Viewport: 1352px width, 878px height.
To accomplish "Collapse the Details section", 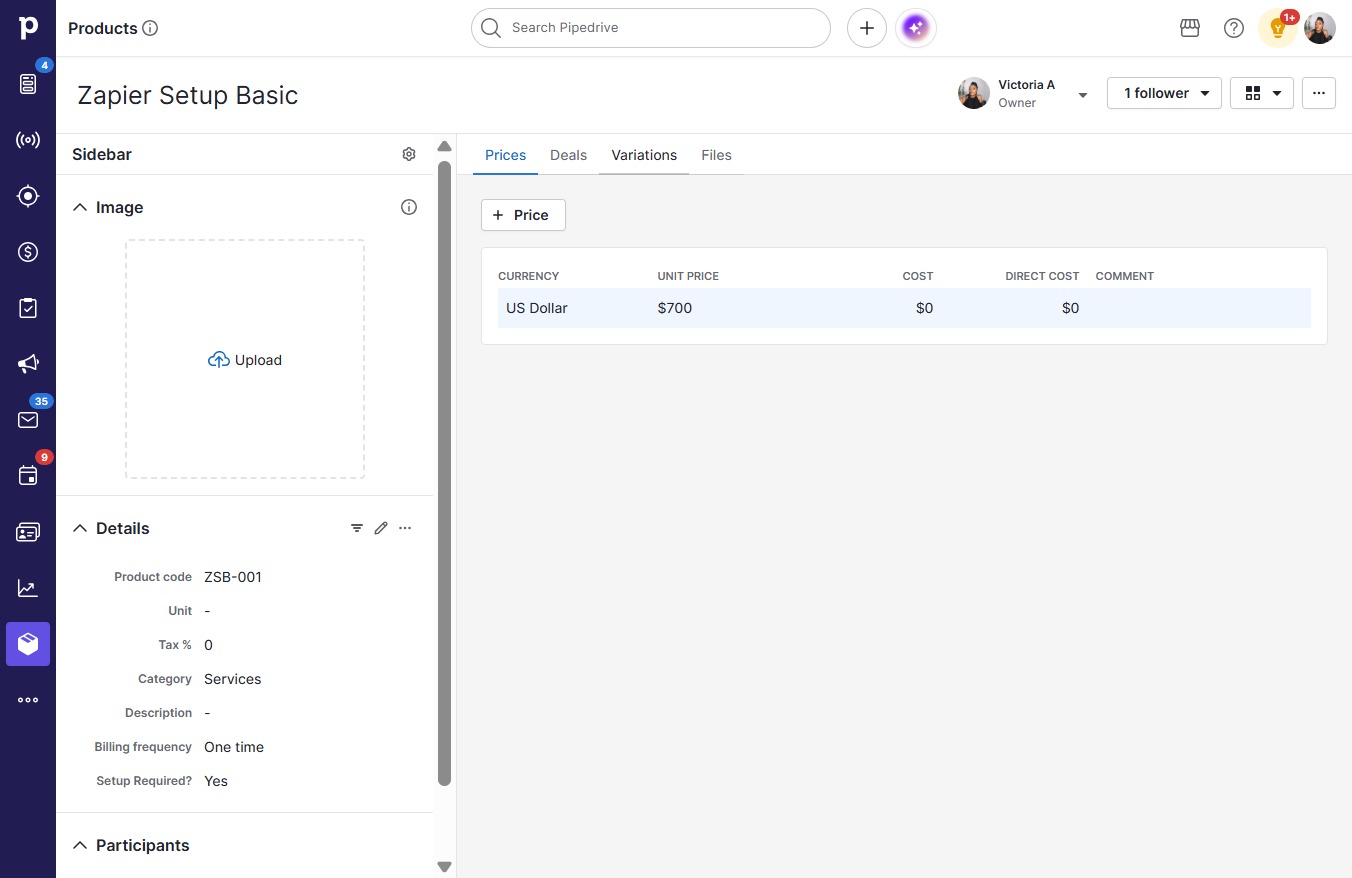I will pyautogui.click(x=80, y=528).
